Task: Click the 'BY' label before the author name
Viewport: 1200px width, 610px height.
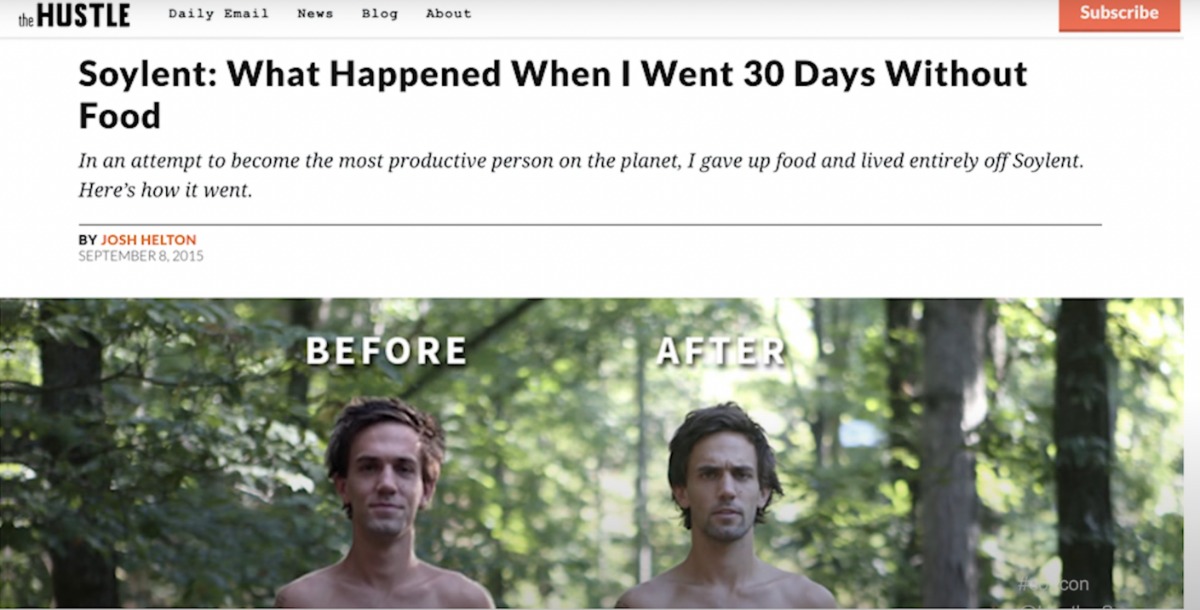Action: click(x=87, y=240)
